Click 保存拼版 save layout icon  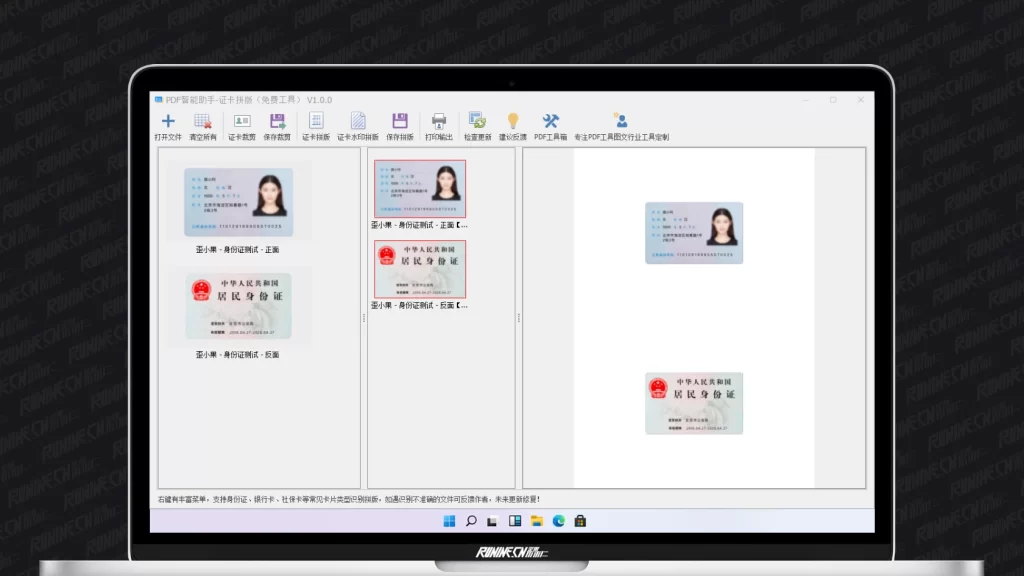point(400,122)
